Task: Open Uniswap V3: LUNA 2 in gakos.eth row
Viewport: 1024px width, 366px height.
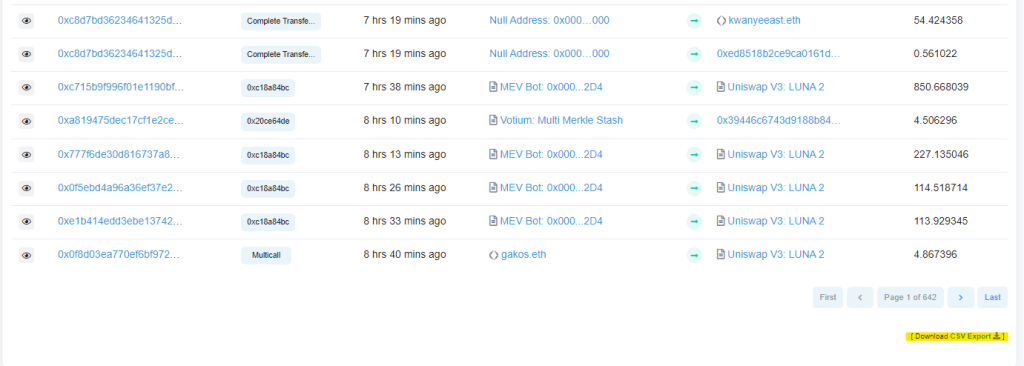Action: pyautogui.click(x=776, y=254)
